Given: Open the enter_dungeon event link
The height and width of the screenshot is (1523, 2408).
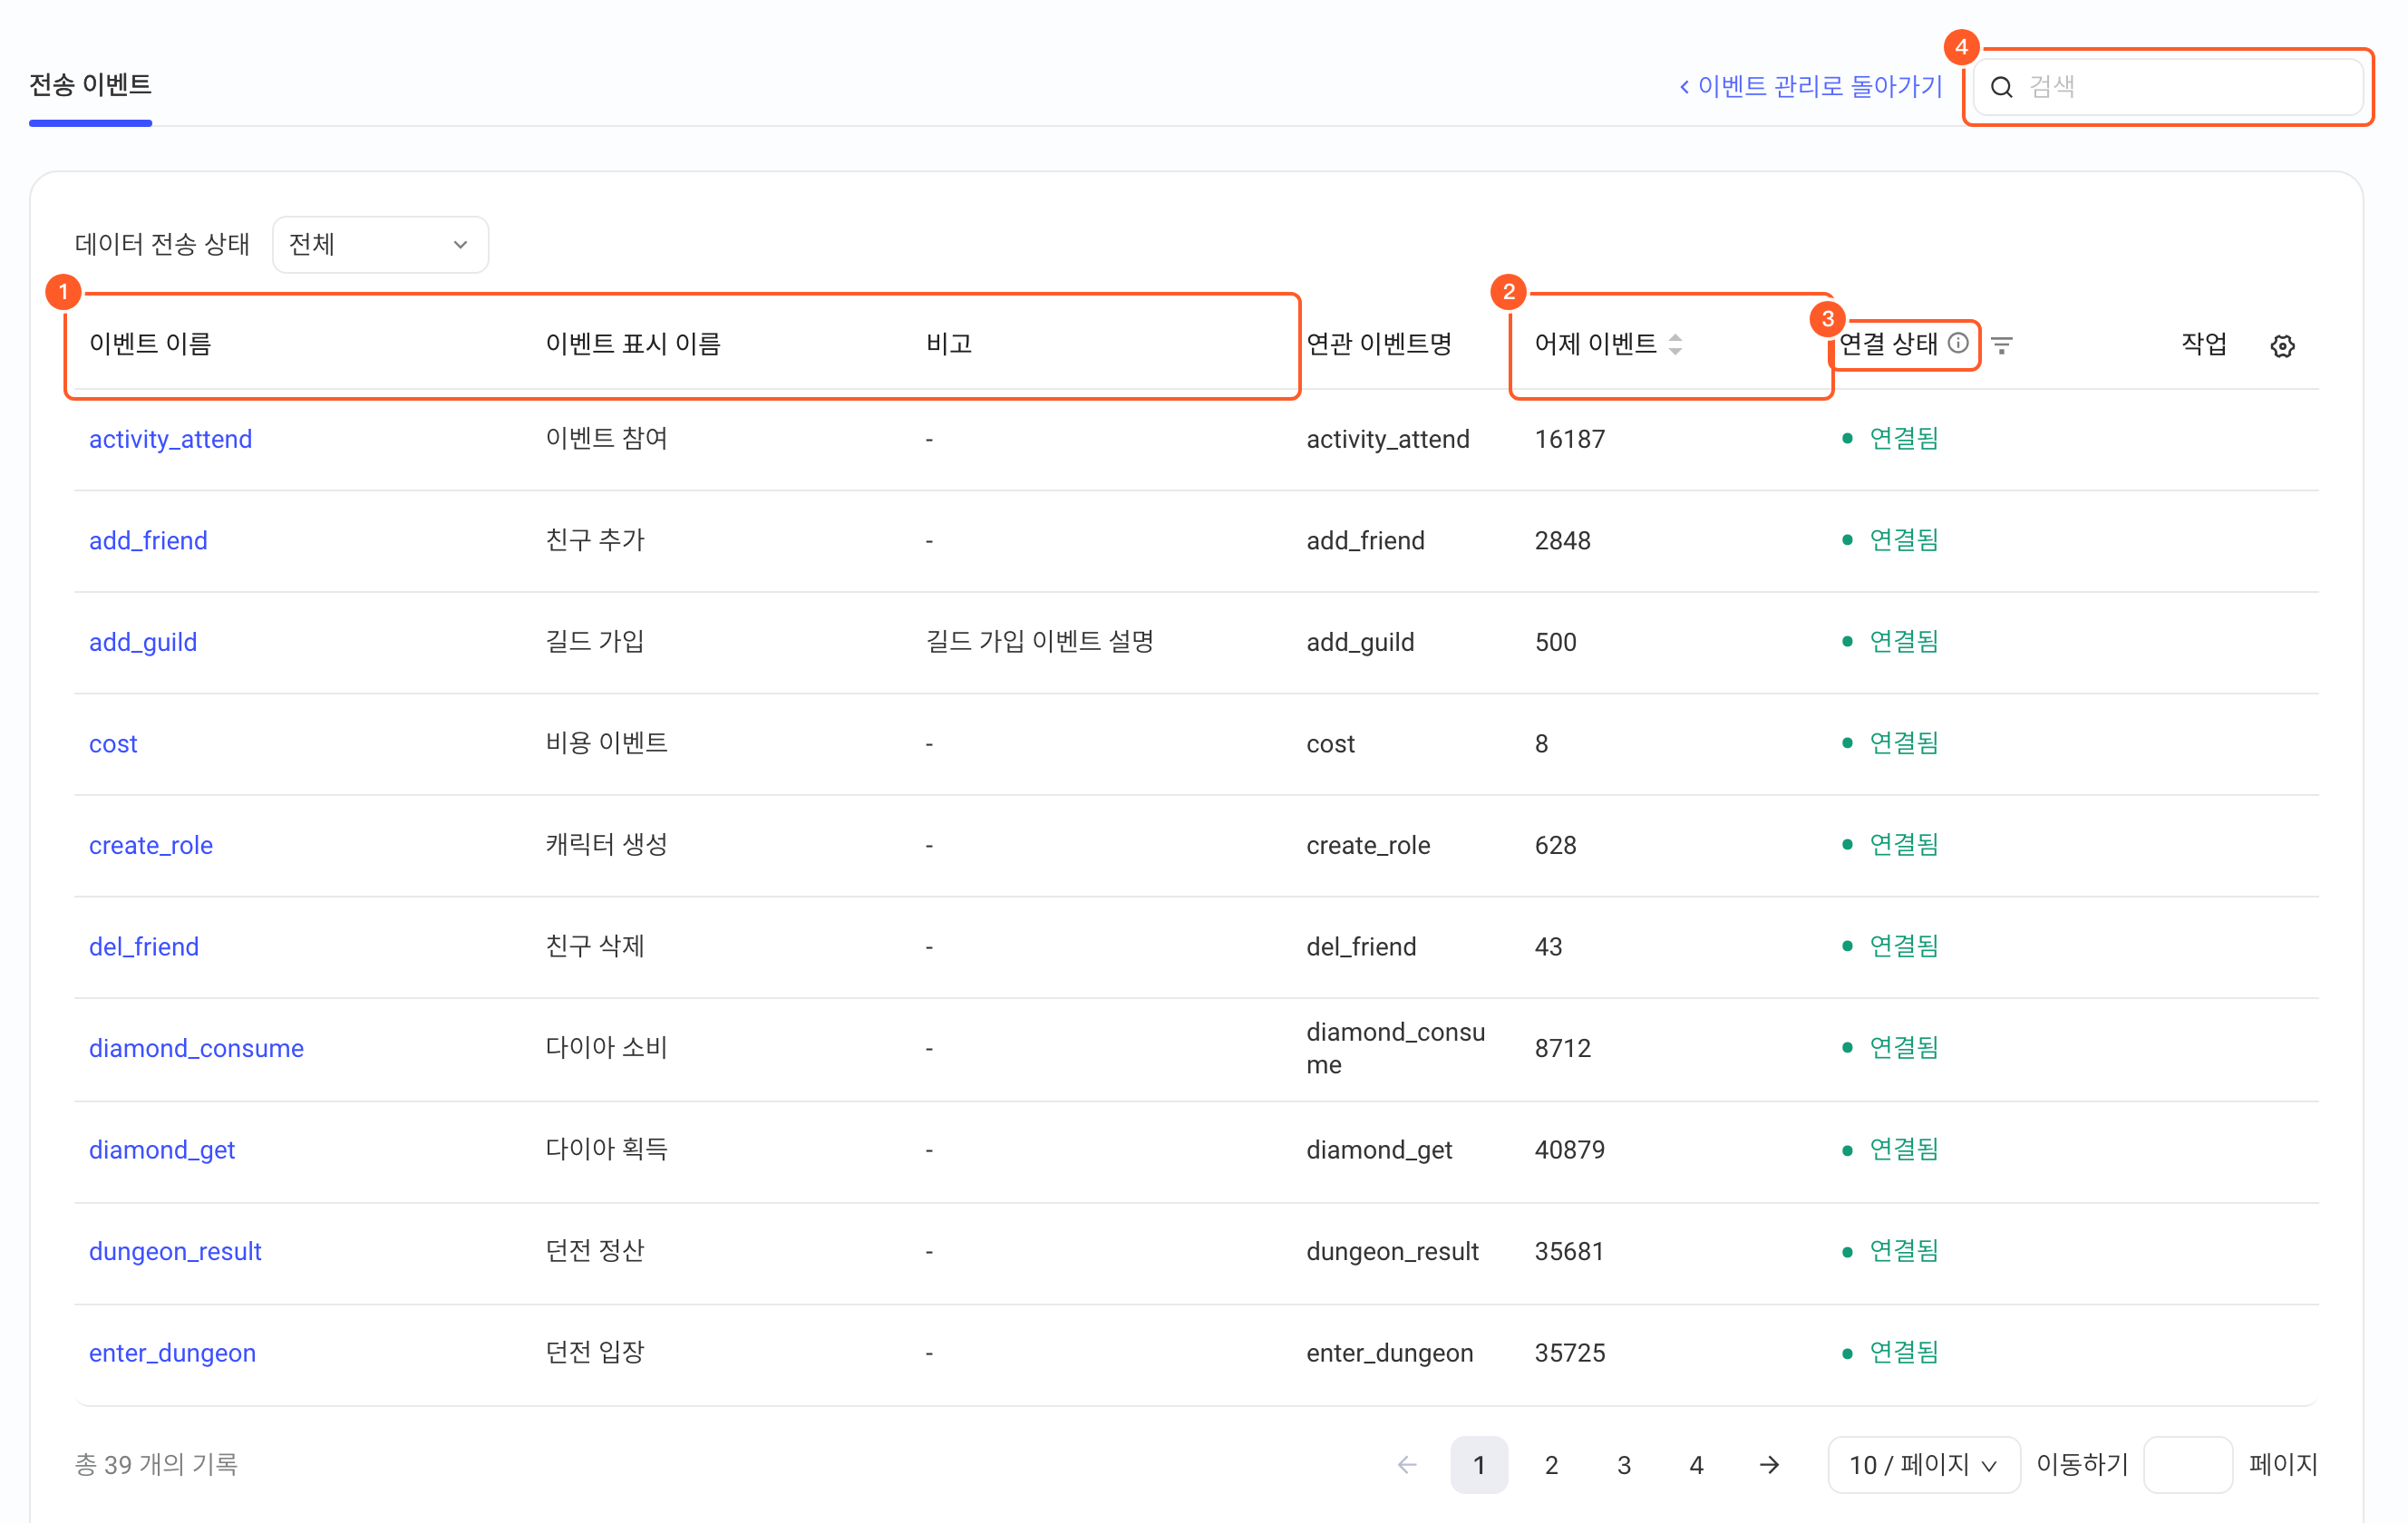Looking at the screenshot, I should point(172,1353).
